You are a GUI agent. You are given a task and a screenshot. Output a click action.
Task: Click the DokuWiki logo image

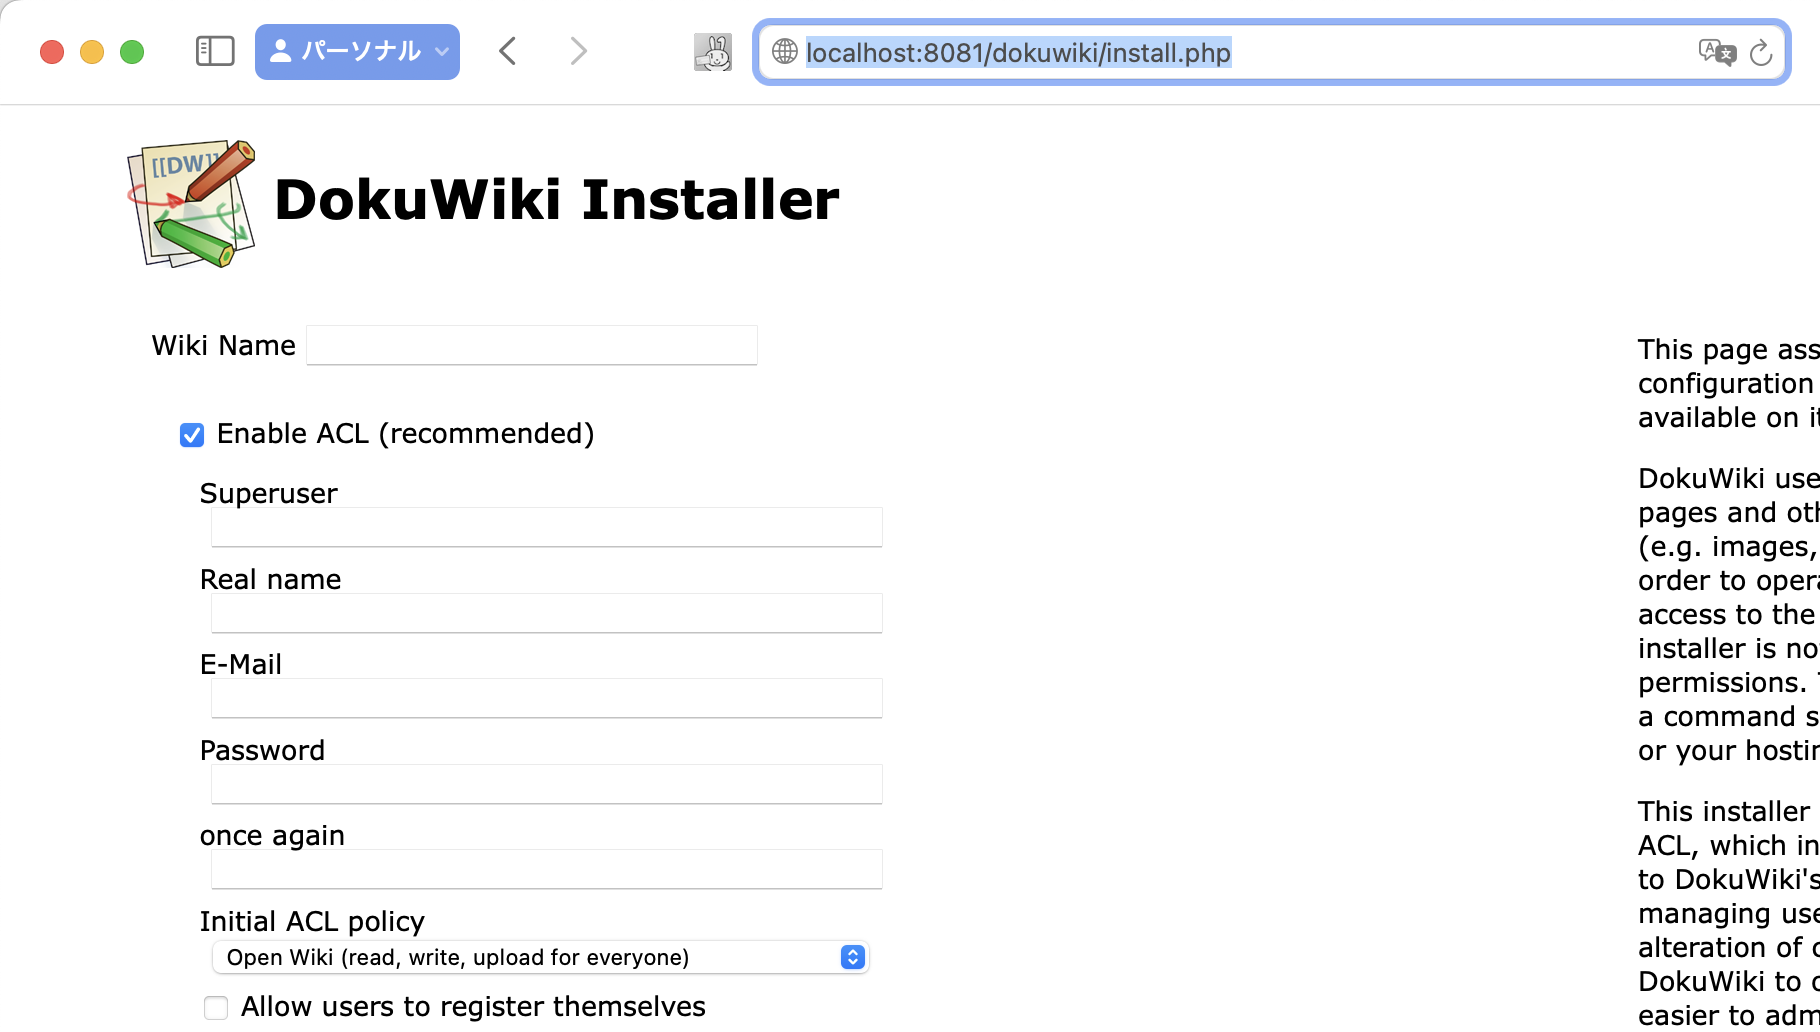(192, 204)
